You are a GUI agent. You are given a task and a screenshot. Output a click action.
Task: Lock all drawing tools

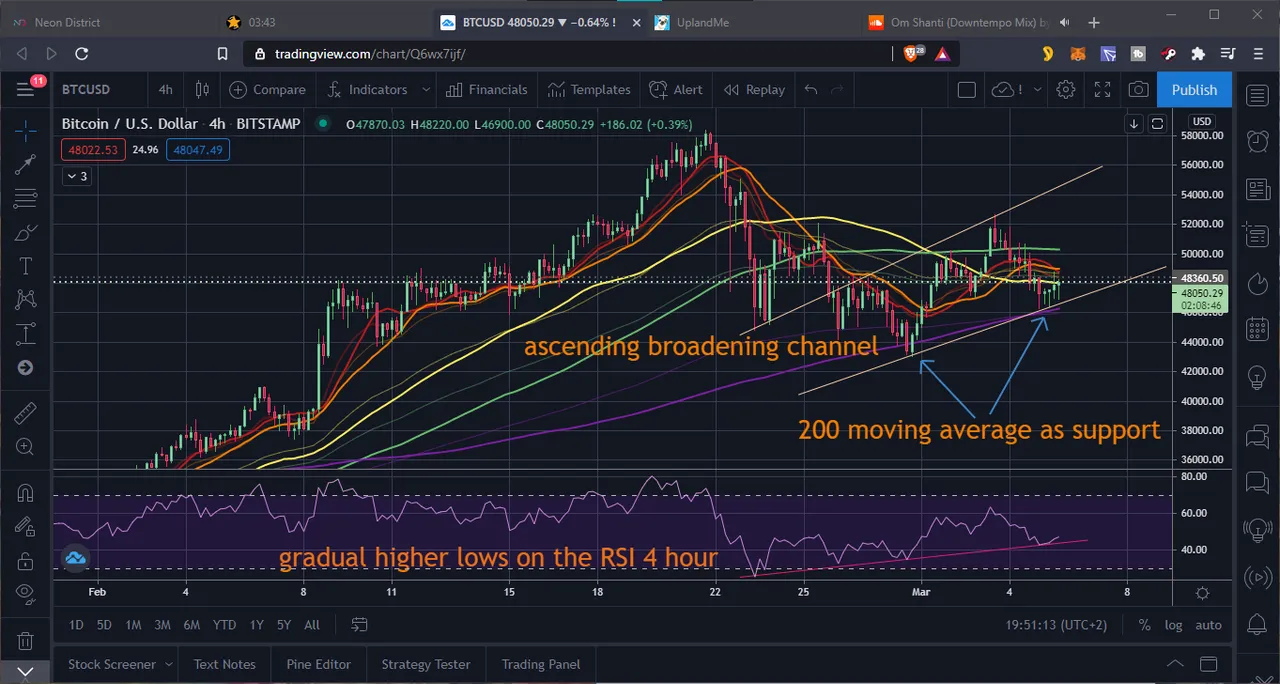click(26, 560)
